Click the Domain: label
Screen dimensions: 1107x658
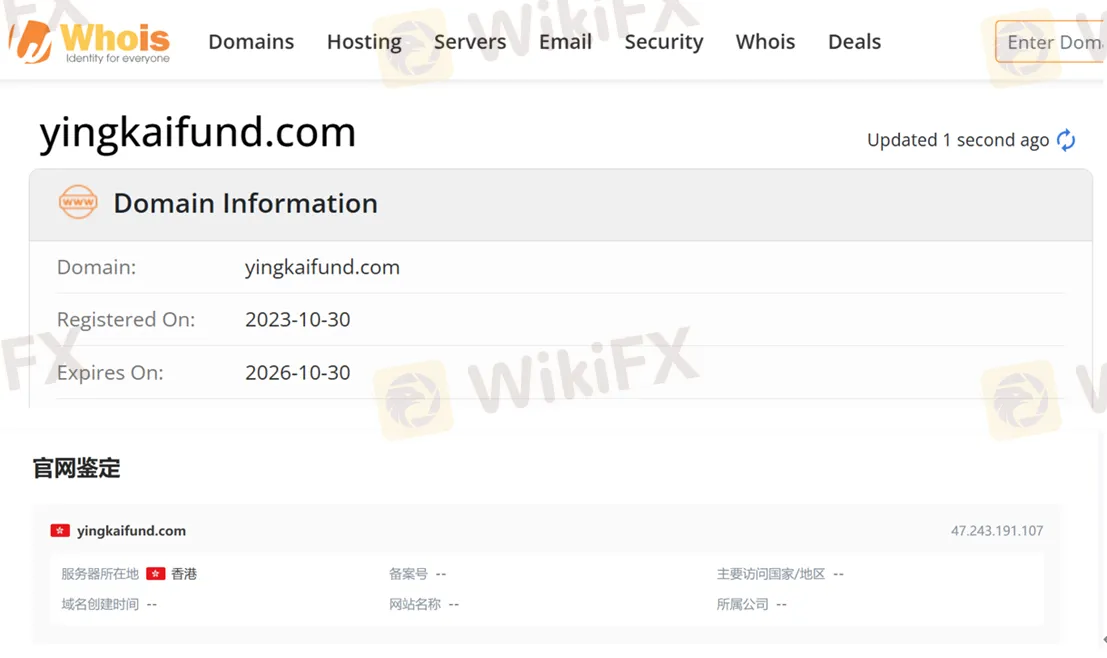[97, 267]
